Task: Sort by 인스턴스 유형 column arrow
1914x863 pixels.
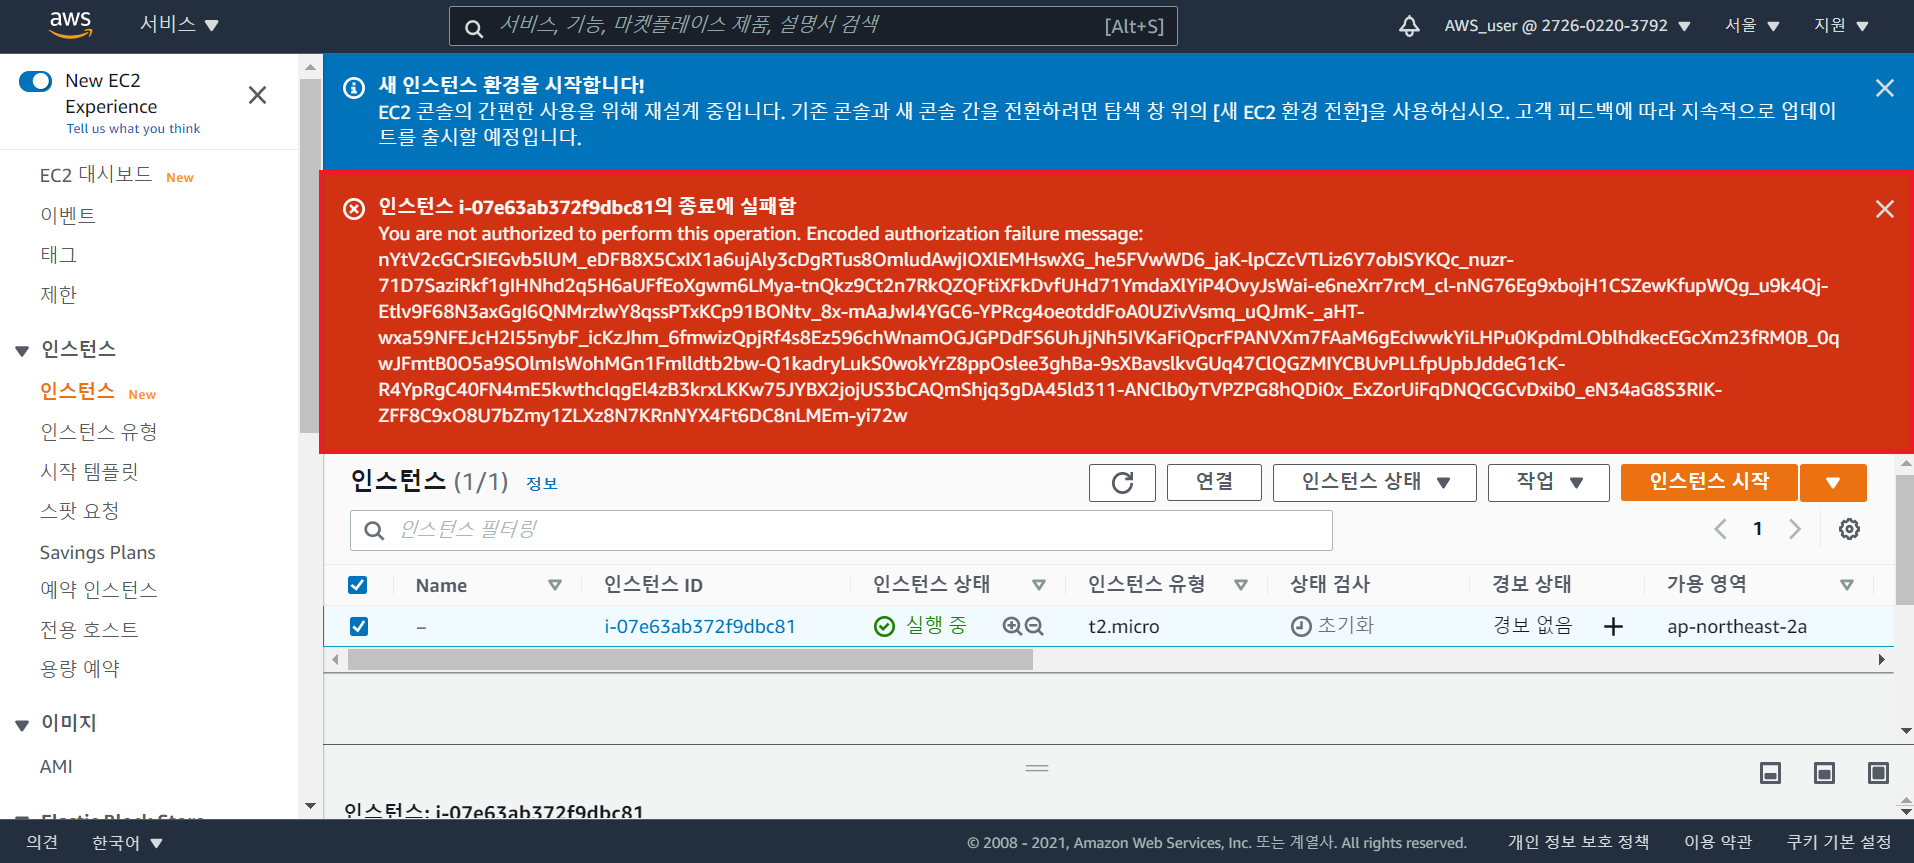Action: click(1241, 585)
